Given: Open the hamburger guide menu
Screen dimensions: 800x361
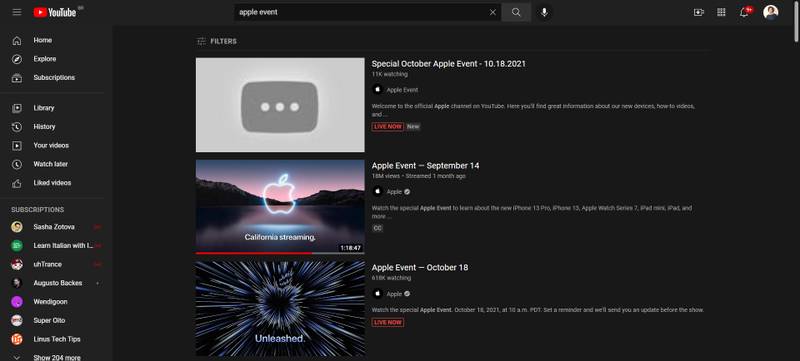Looking at the screenshot, I should click(17, 12).
